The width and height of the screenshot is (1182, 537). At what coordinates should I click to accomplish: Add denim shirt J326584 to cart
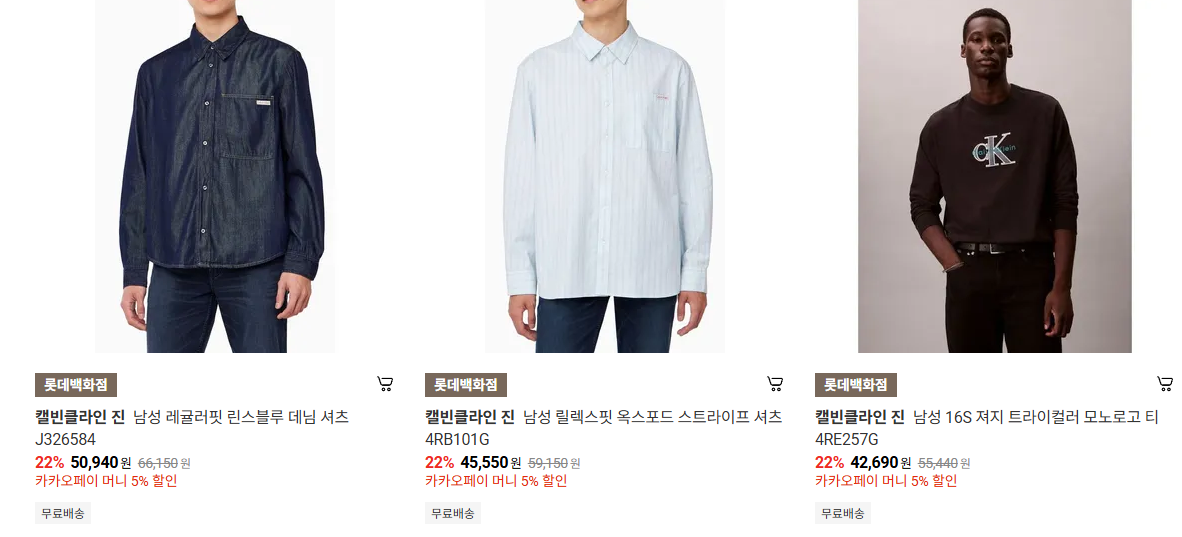[385, 385]
